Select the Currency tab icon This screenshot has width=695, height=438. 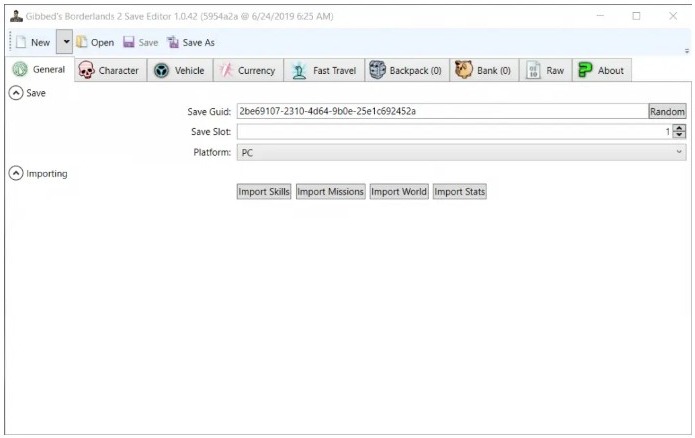coord(226,71)
